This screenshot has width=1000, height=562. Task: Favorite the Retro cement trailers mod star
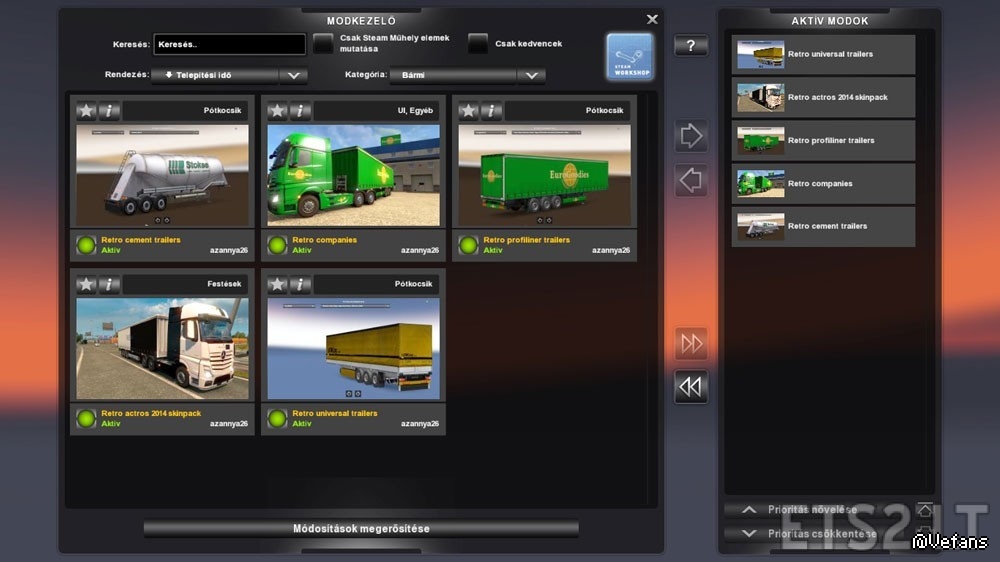86,110
